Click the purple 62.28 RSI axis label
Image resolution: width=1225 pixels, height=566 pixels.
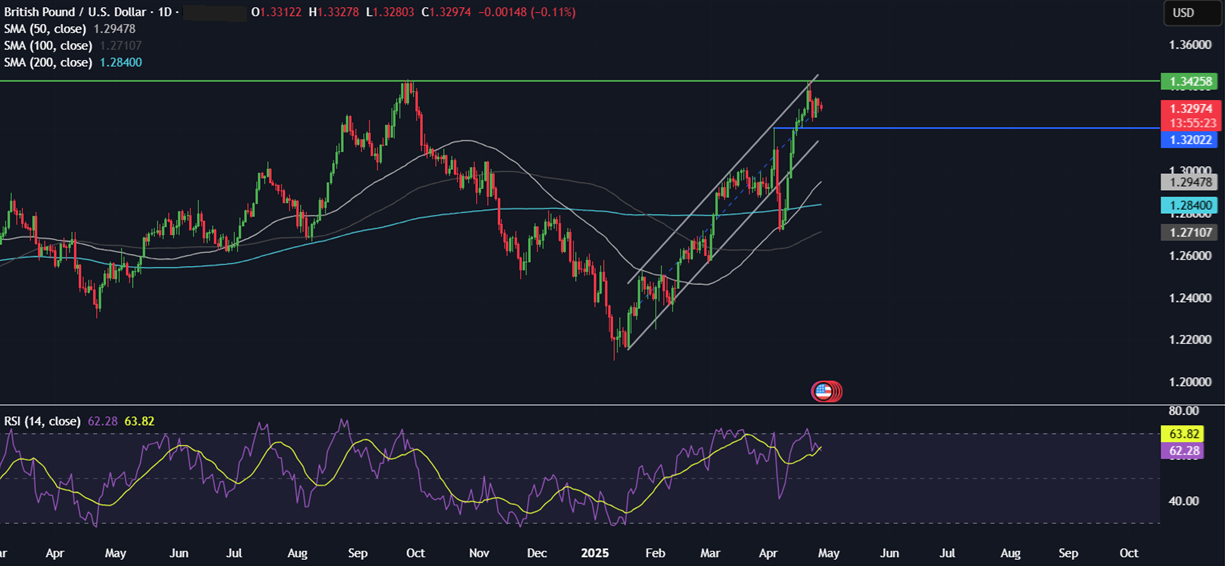pyautogui.click(x=1184, y=451)
